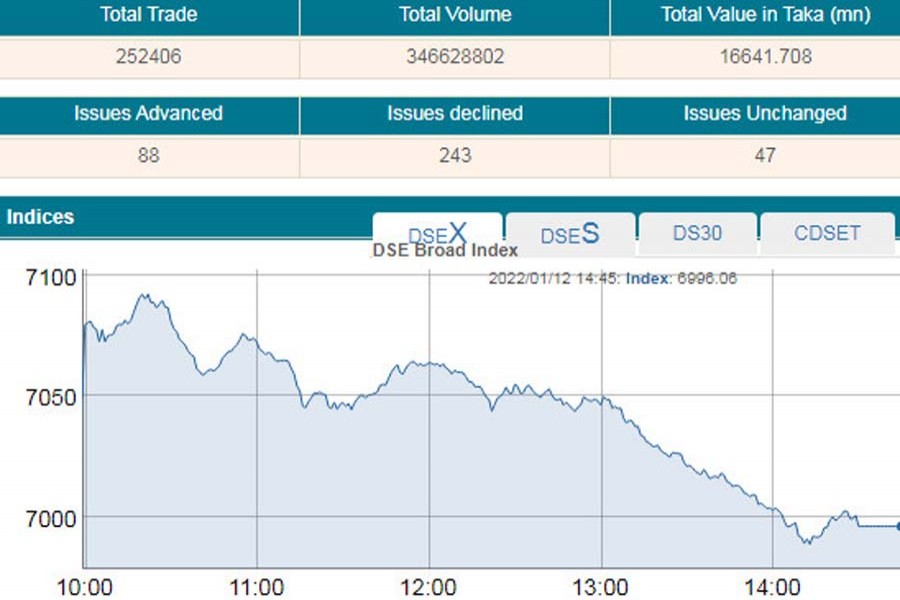Select the Total Value in Taka header
The width and height of the screenshot is (900, 600).
coord(765,15)
